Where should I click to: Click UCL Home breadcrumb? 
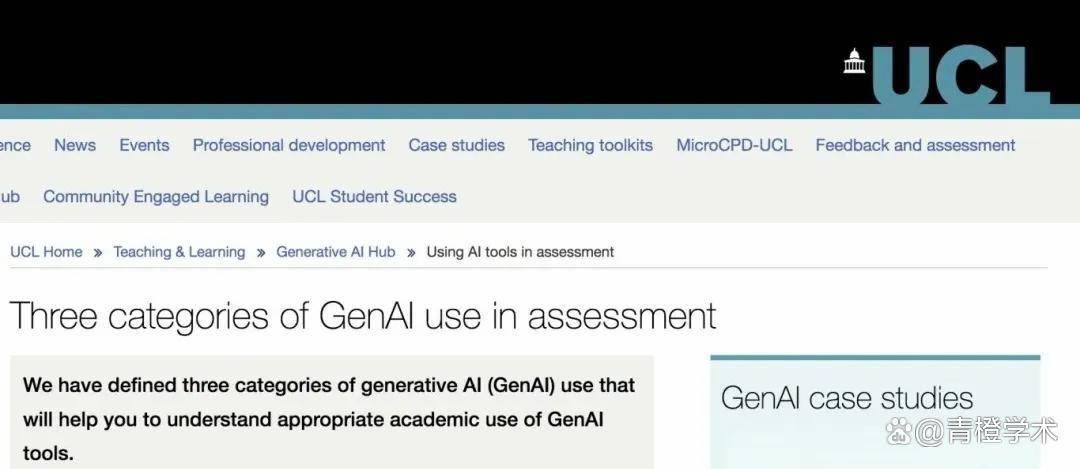(46, 252)
